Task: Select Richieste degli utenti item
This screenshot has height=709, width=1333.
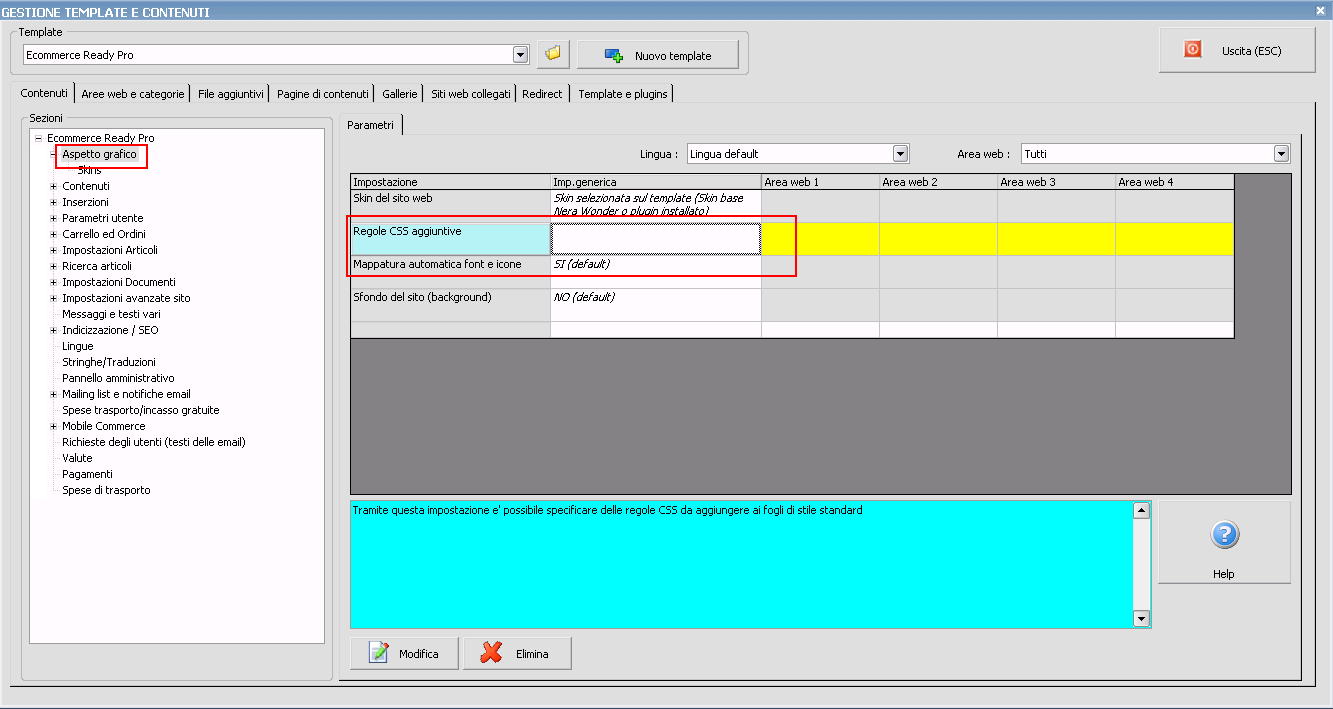Action: (154, 442)
